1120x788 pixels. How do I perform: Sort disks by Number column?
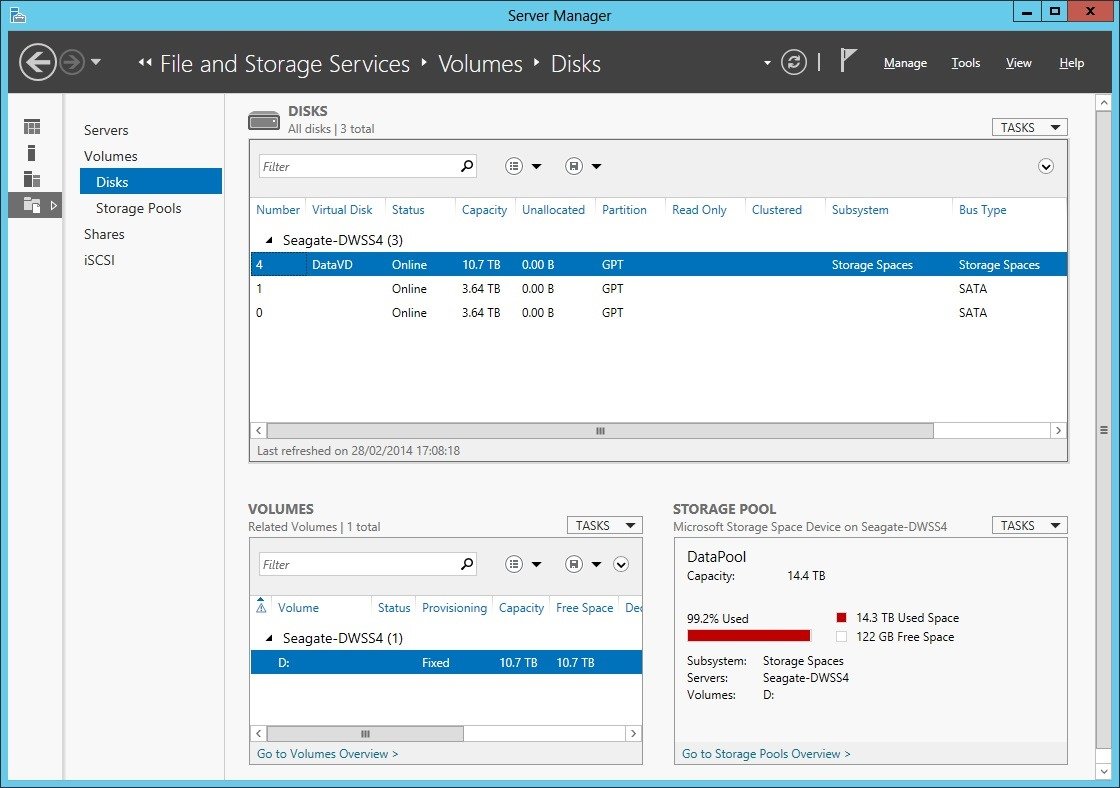click(278, 209)
